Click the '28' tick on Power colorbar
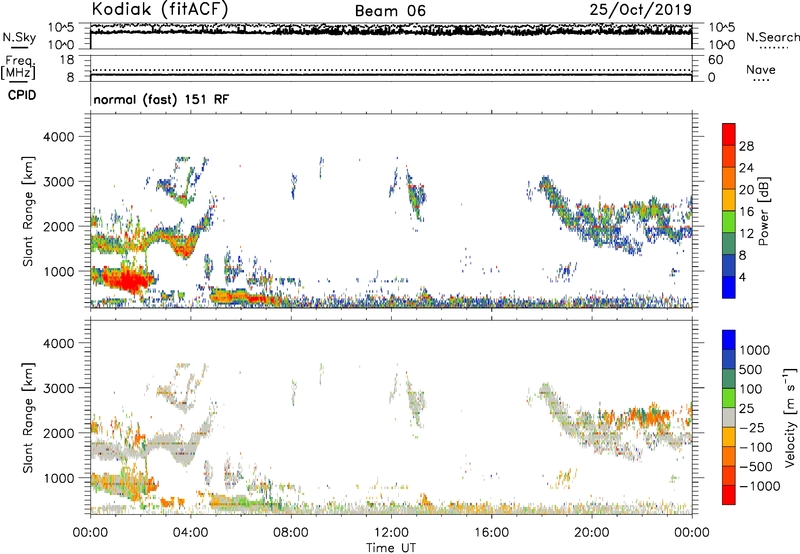This screenshot has width=800, height=554. (x=746, y=146)
